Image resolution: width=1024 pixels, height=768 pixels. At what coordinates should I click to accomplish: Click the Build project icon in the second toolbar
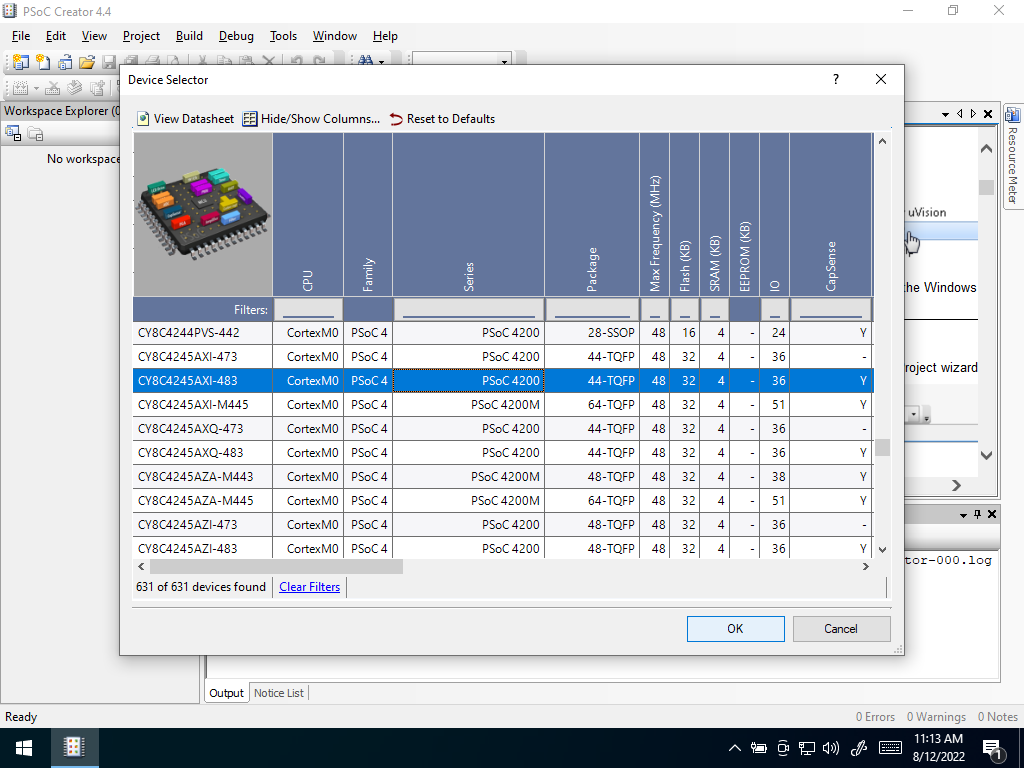[21, 88]
